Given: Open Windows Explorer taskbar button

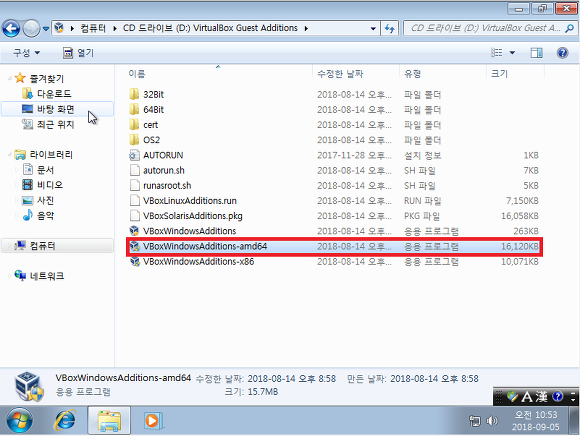Looking at the screenshot, I should [109, 420].
